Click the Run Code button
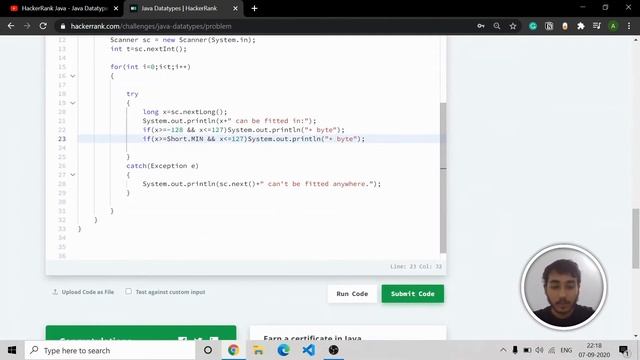The width and height of the screenshot is (640, 360). [352, 294]
